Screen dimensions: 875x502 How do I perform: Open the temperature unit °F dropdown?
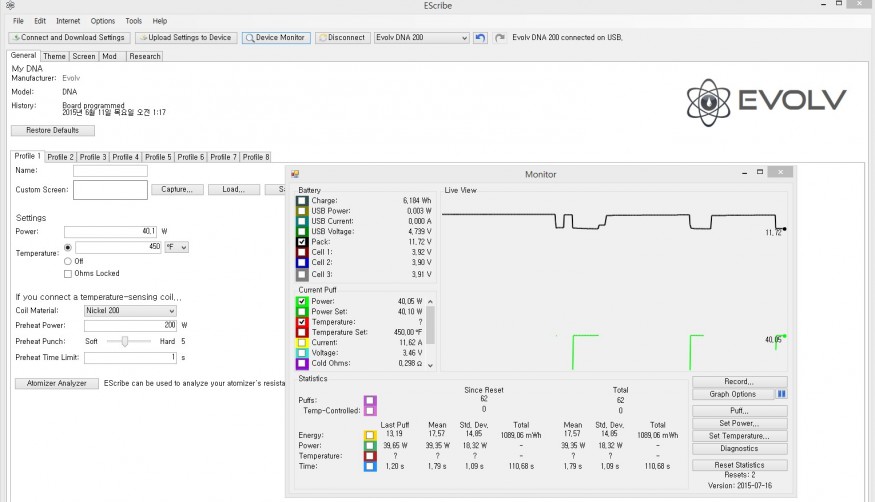(176, 247)
